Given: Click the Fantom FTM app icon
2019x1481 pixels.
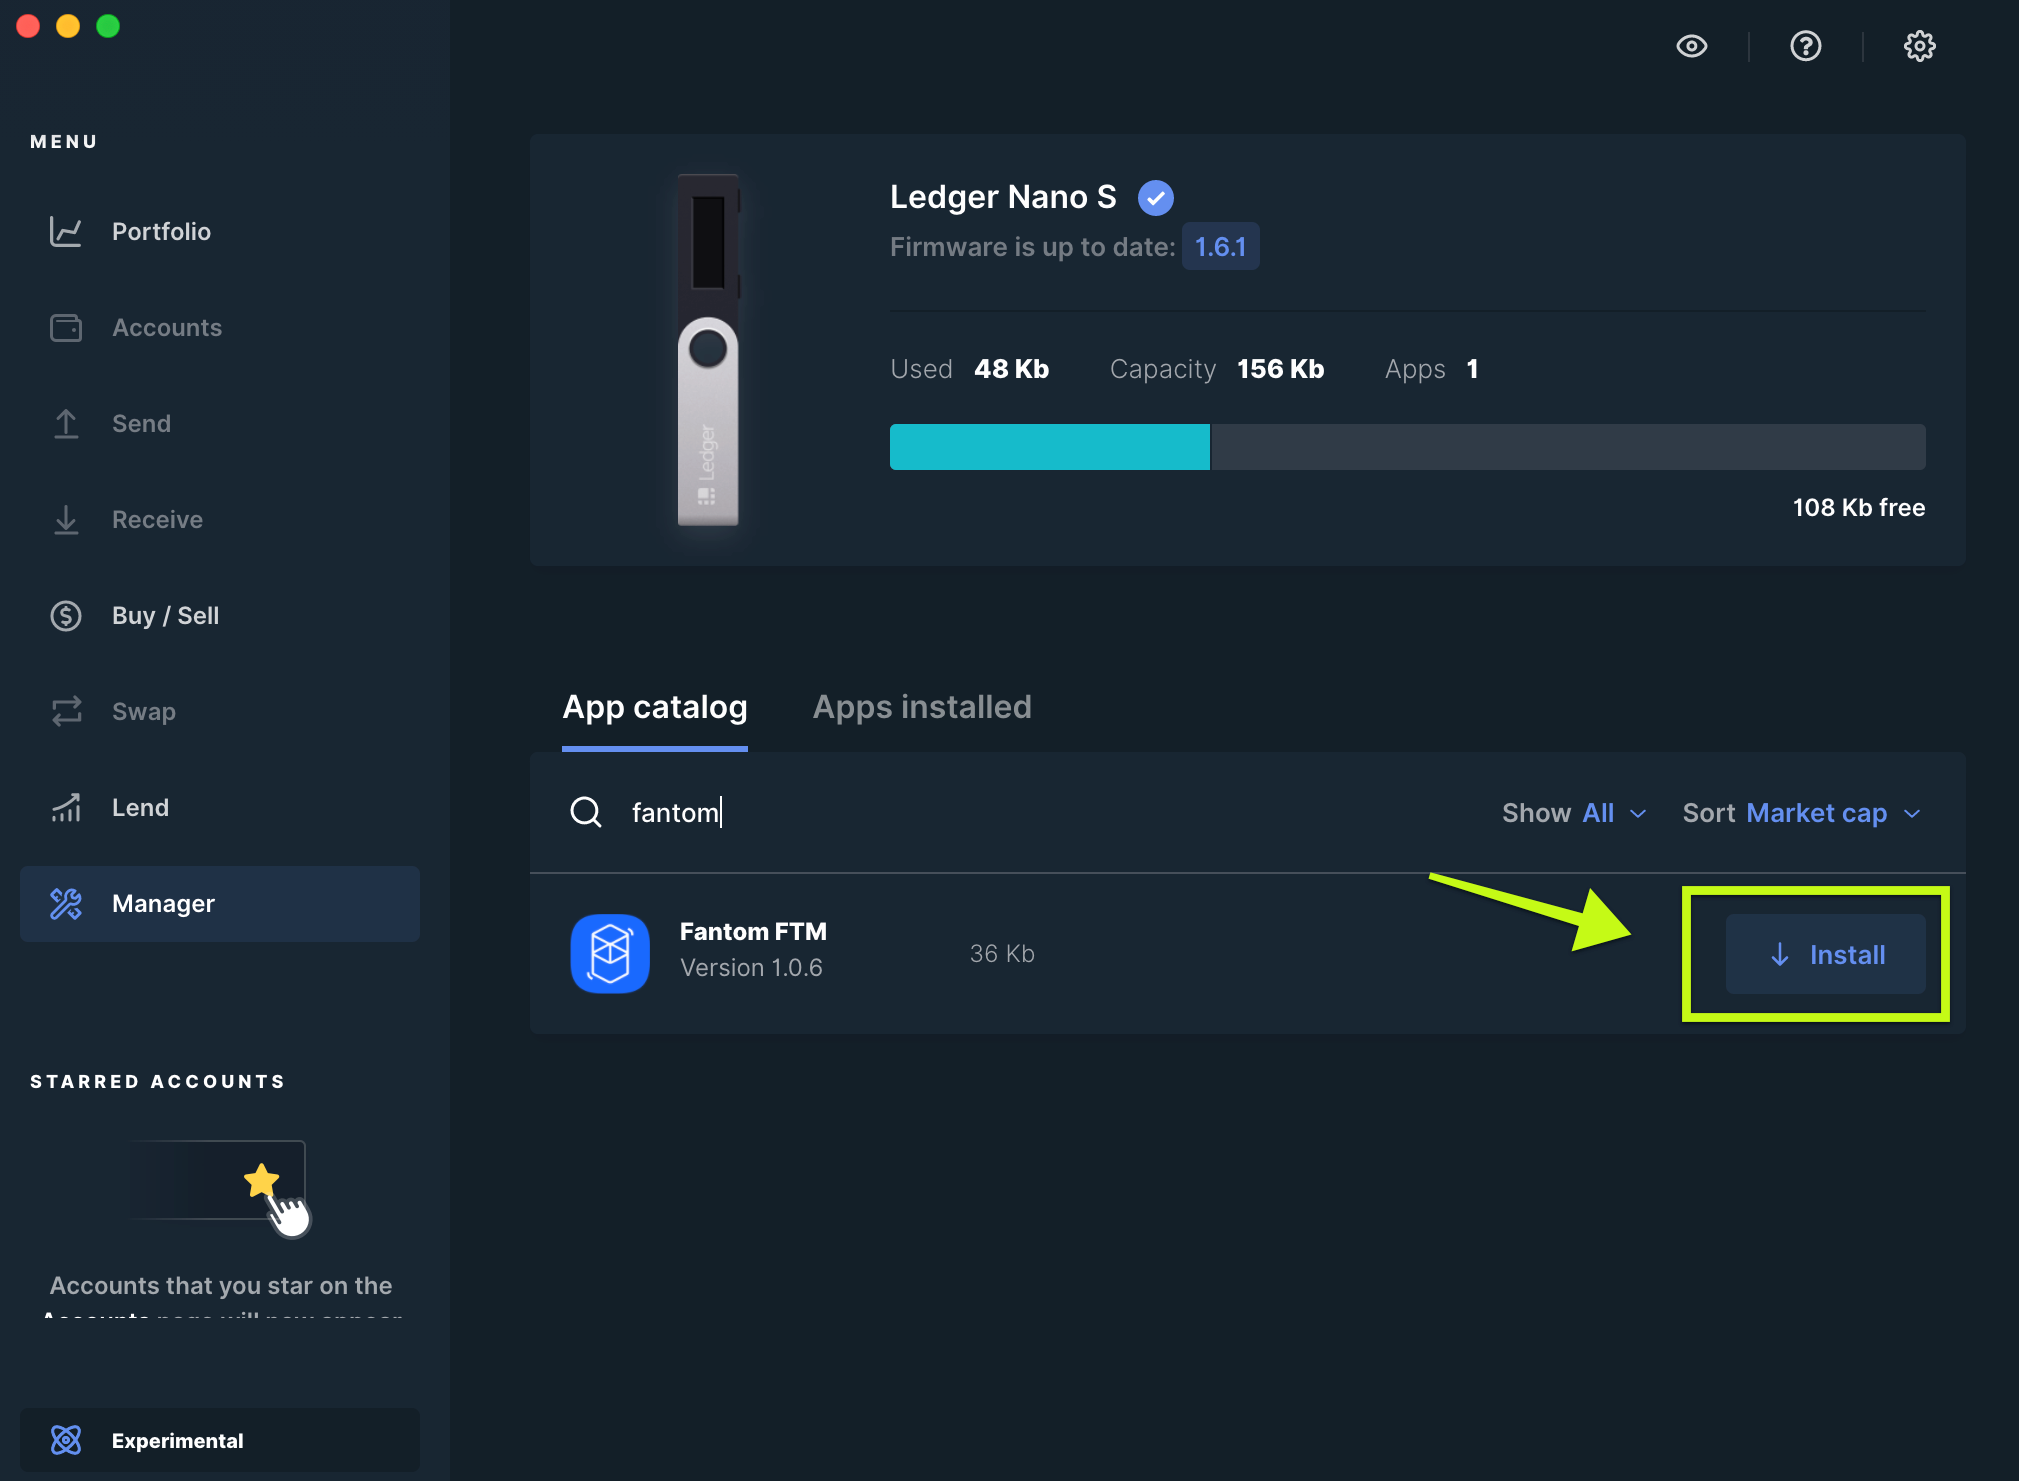Looking at the screenshot, I should (x=610, y=953).
